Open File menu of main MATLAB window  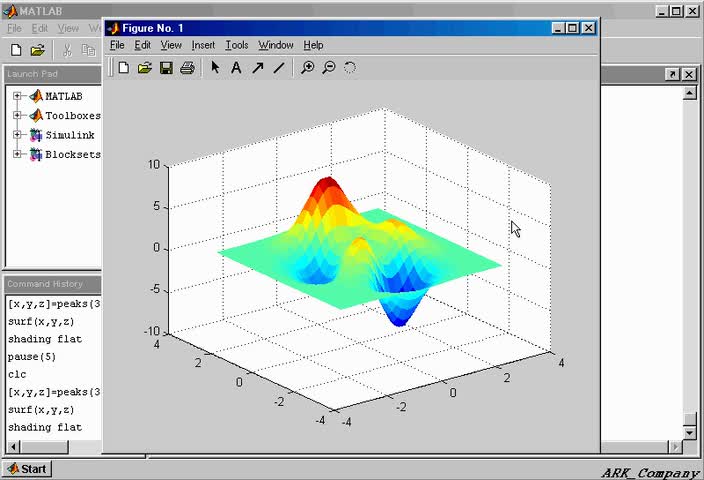click(14, 28)
